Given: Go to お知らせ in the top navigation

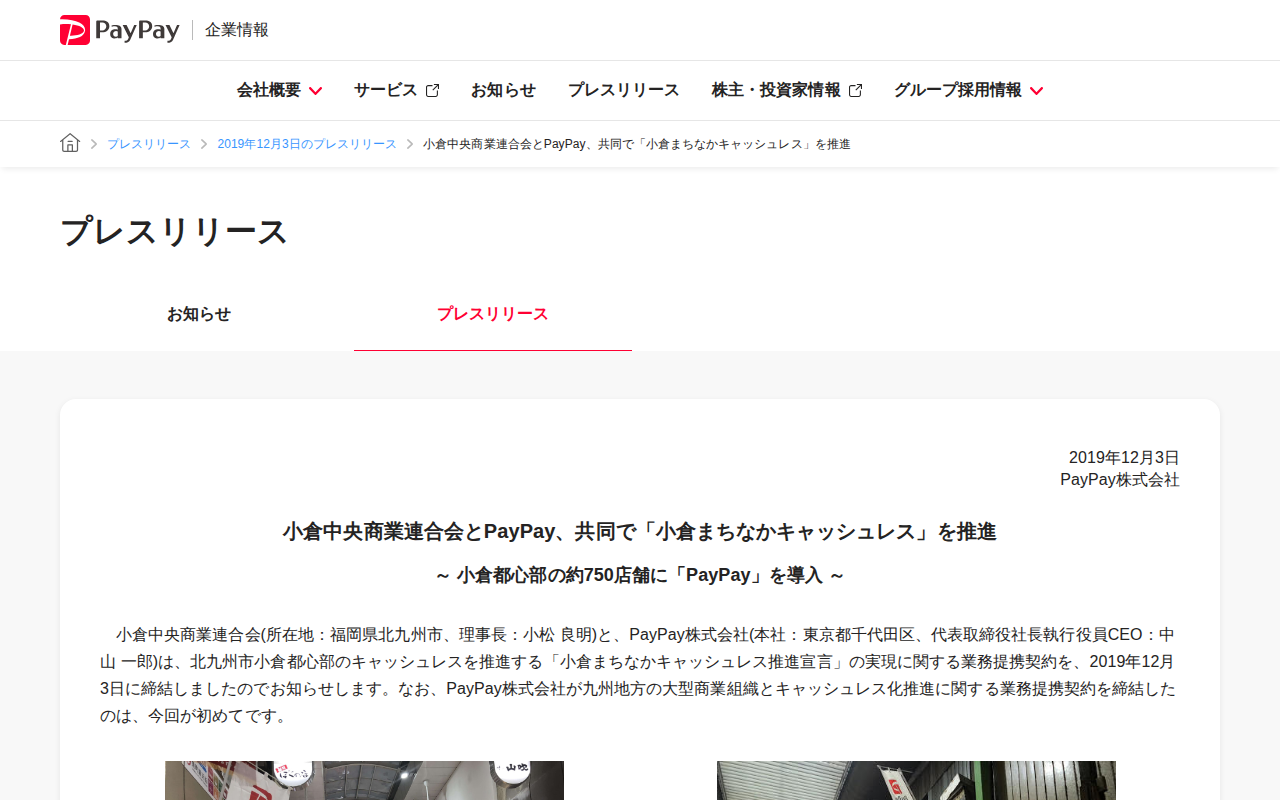Looking at the screenshot, I should [503, 90].
